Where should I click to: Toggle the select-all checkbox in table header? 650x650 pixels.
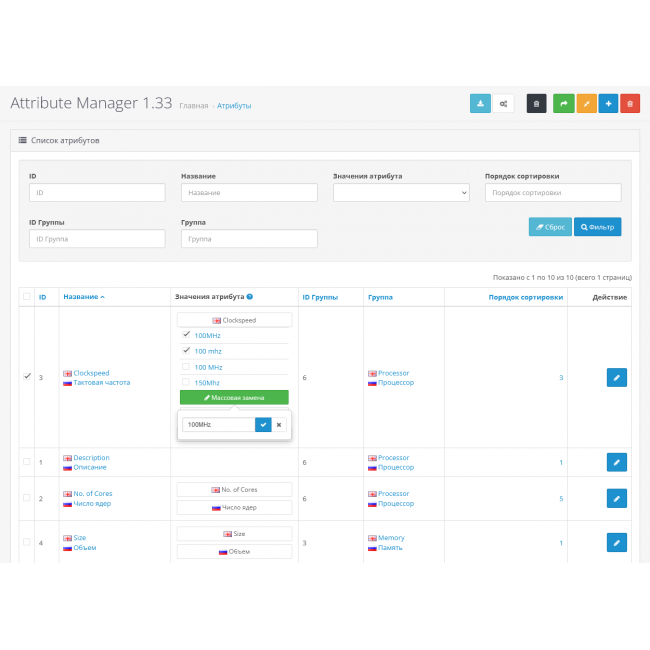pos(27,297)
